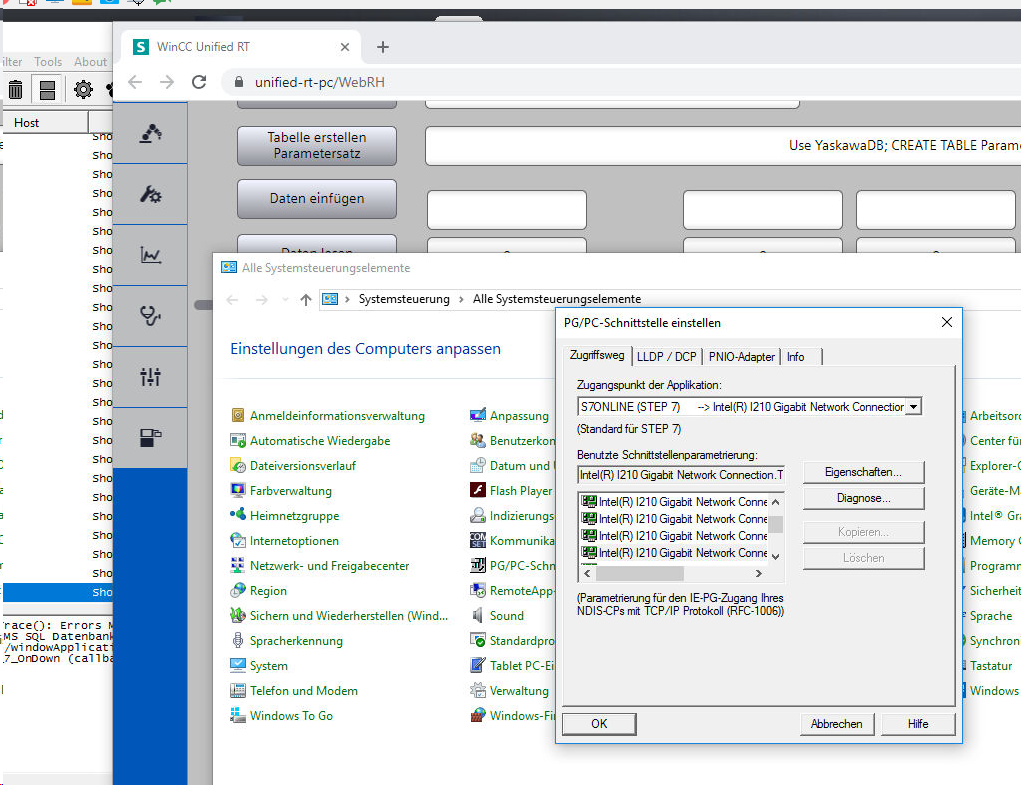Open the Netzwerk- und Freigabecenter link

(329, 566)
